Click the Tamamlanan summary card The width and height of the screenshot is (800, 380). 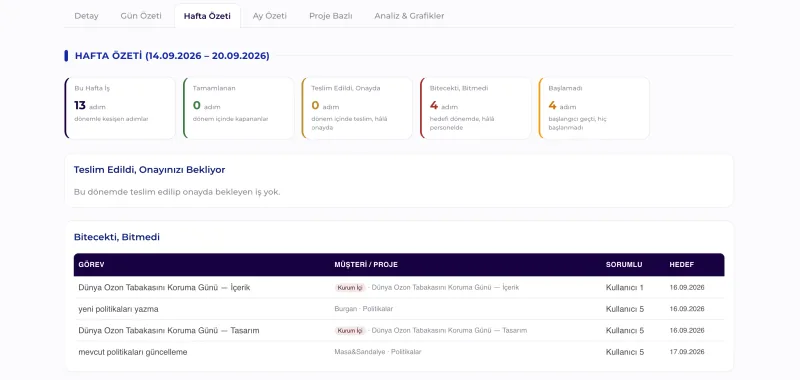pos(238,108)
